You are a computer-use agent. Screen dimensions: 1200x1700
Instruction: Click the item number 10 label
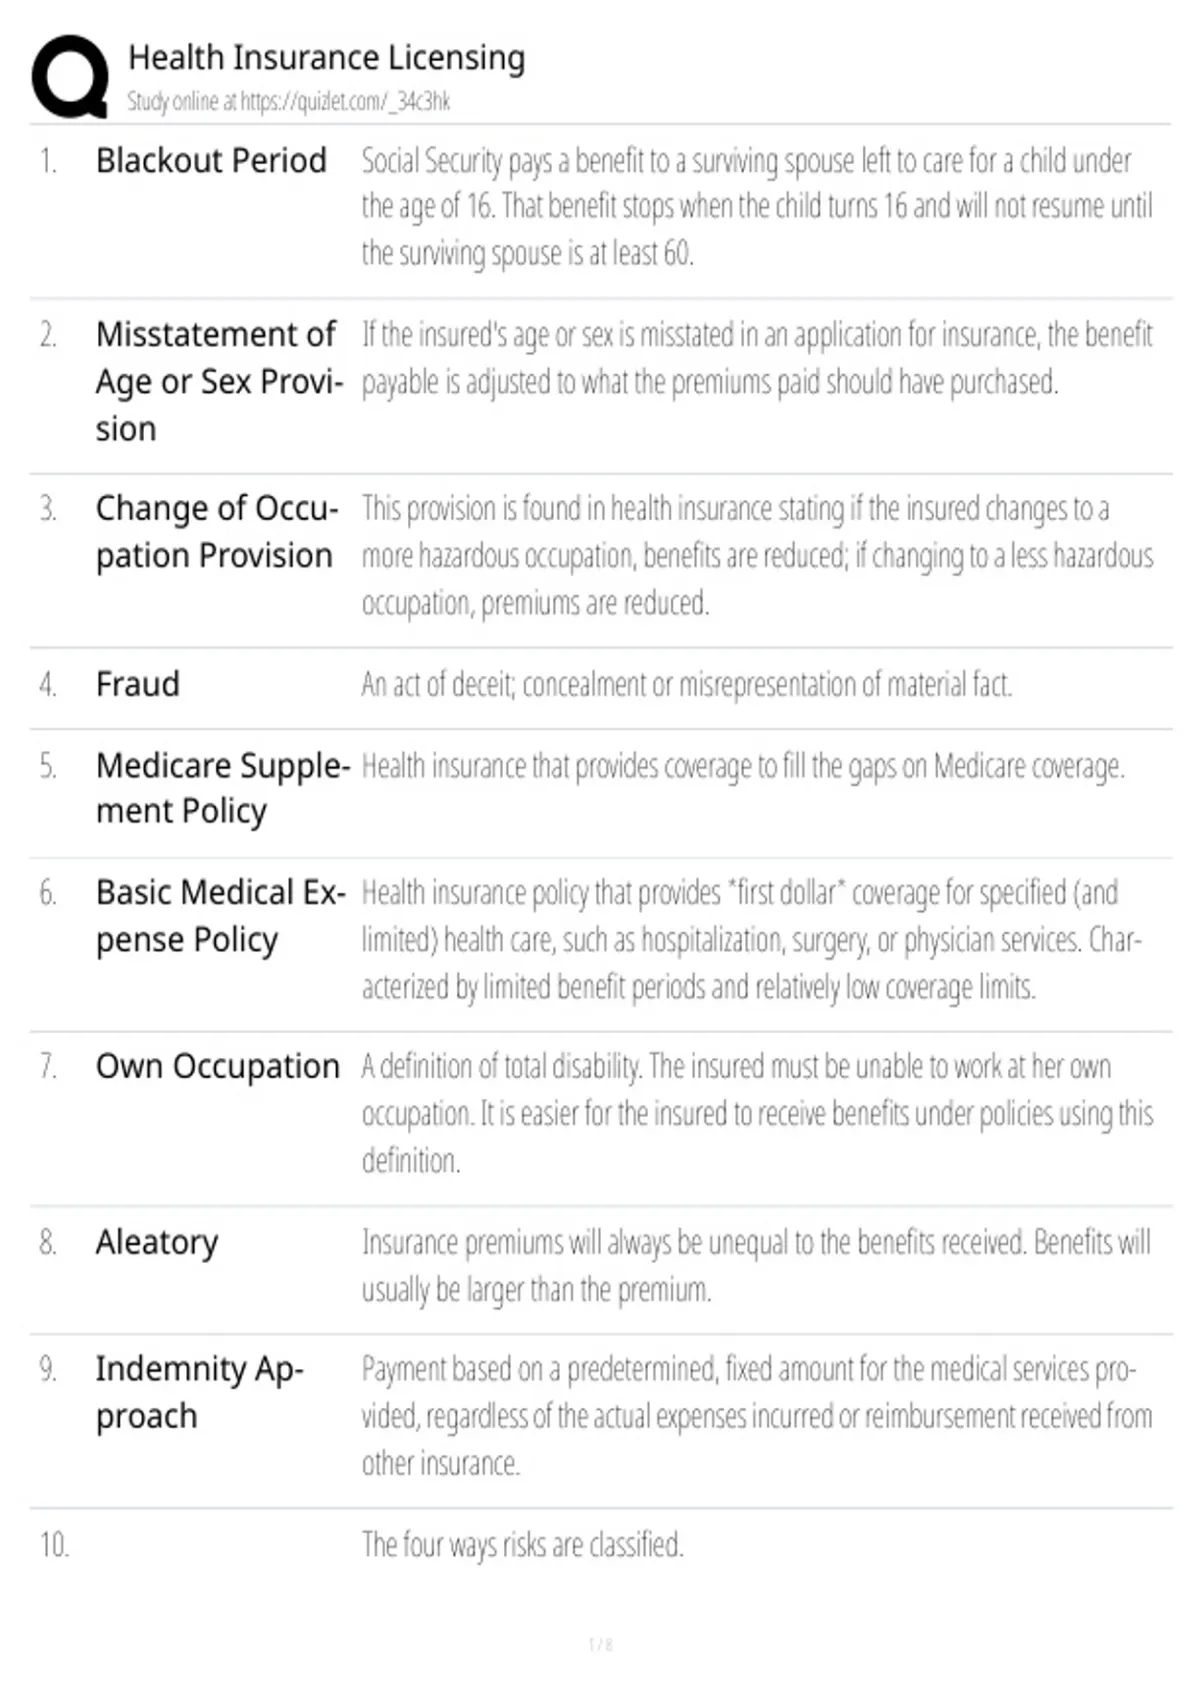pos(54,1545)
